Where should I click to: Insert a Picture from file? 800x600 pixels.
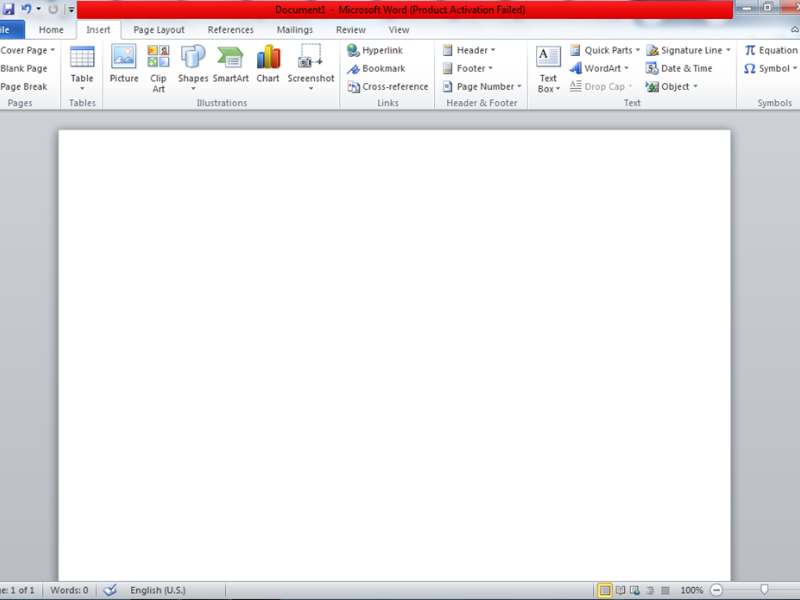point(124,64)
